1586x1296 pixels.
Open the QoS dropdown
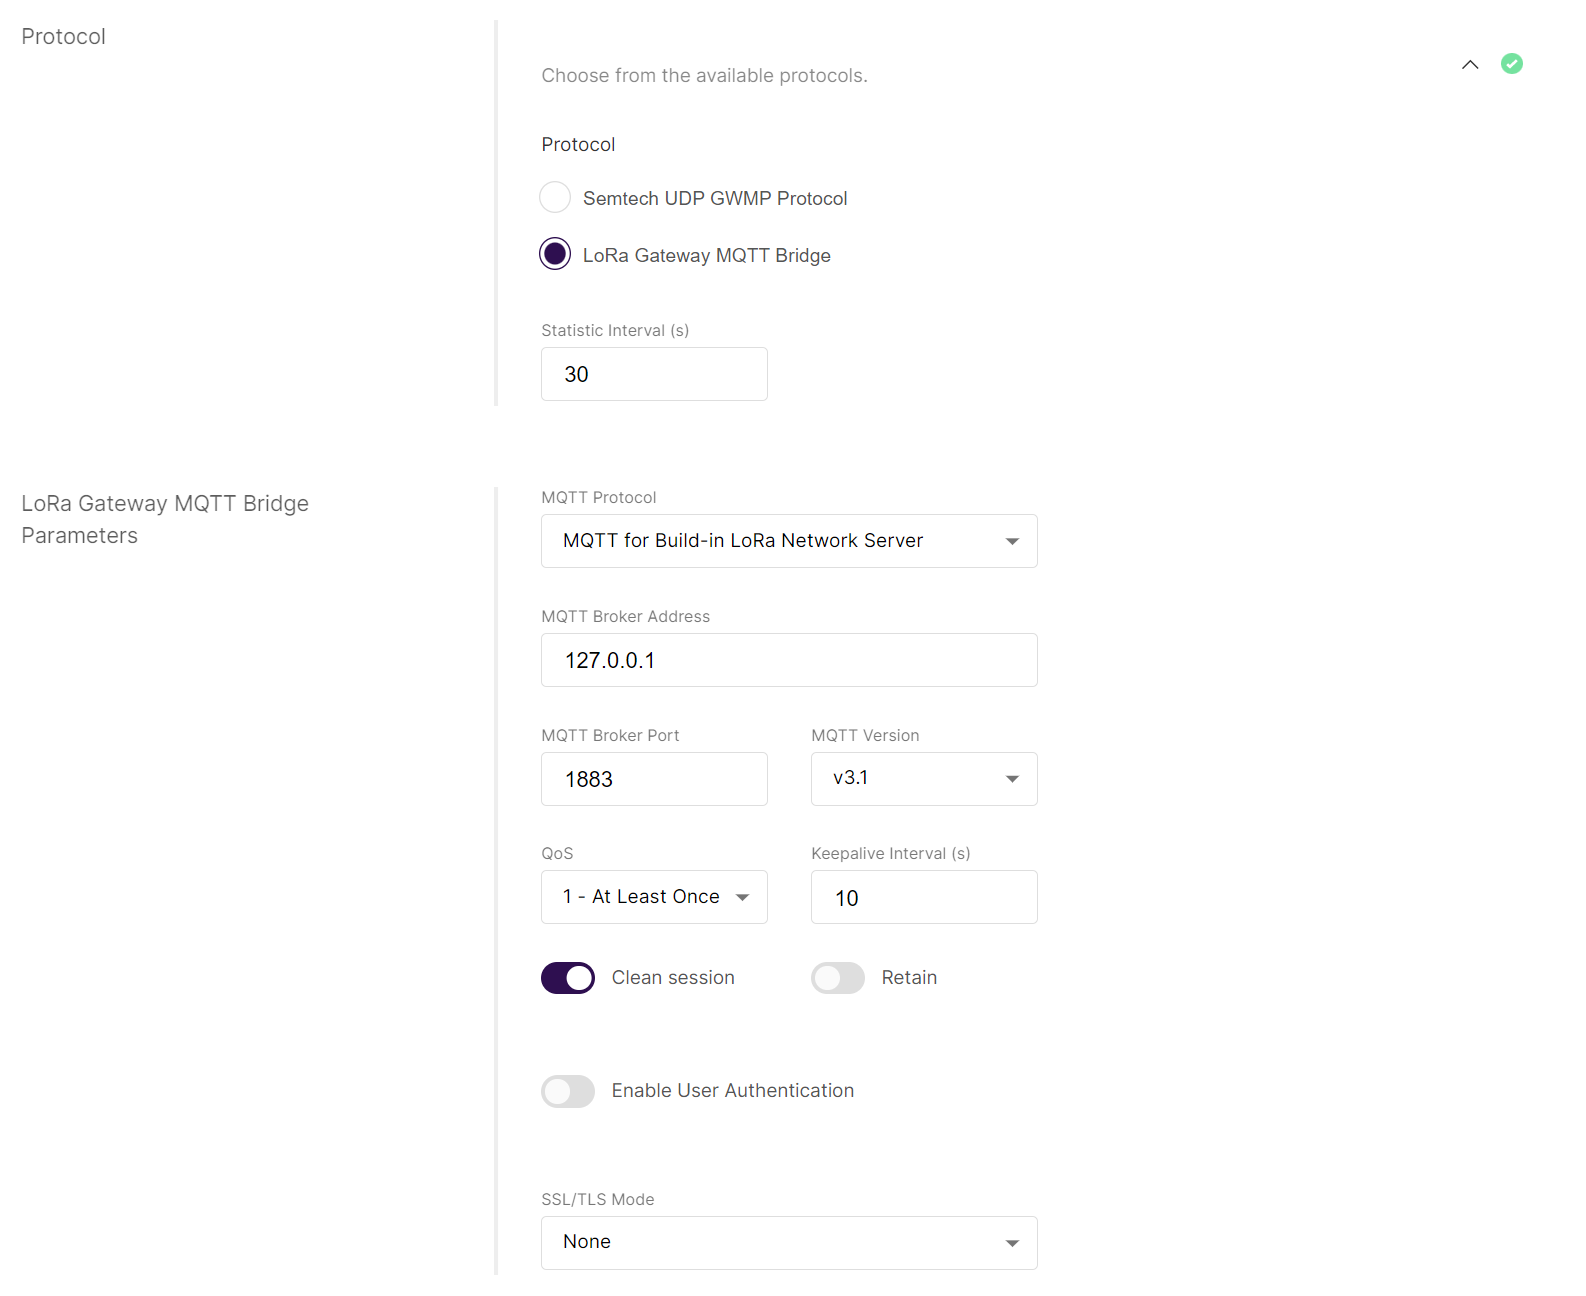point(654,897)
